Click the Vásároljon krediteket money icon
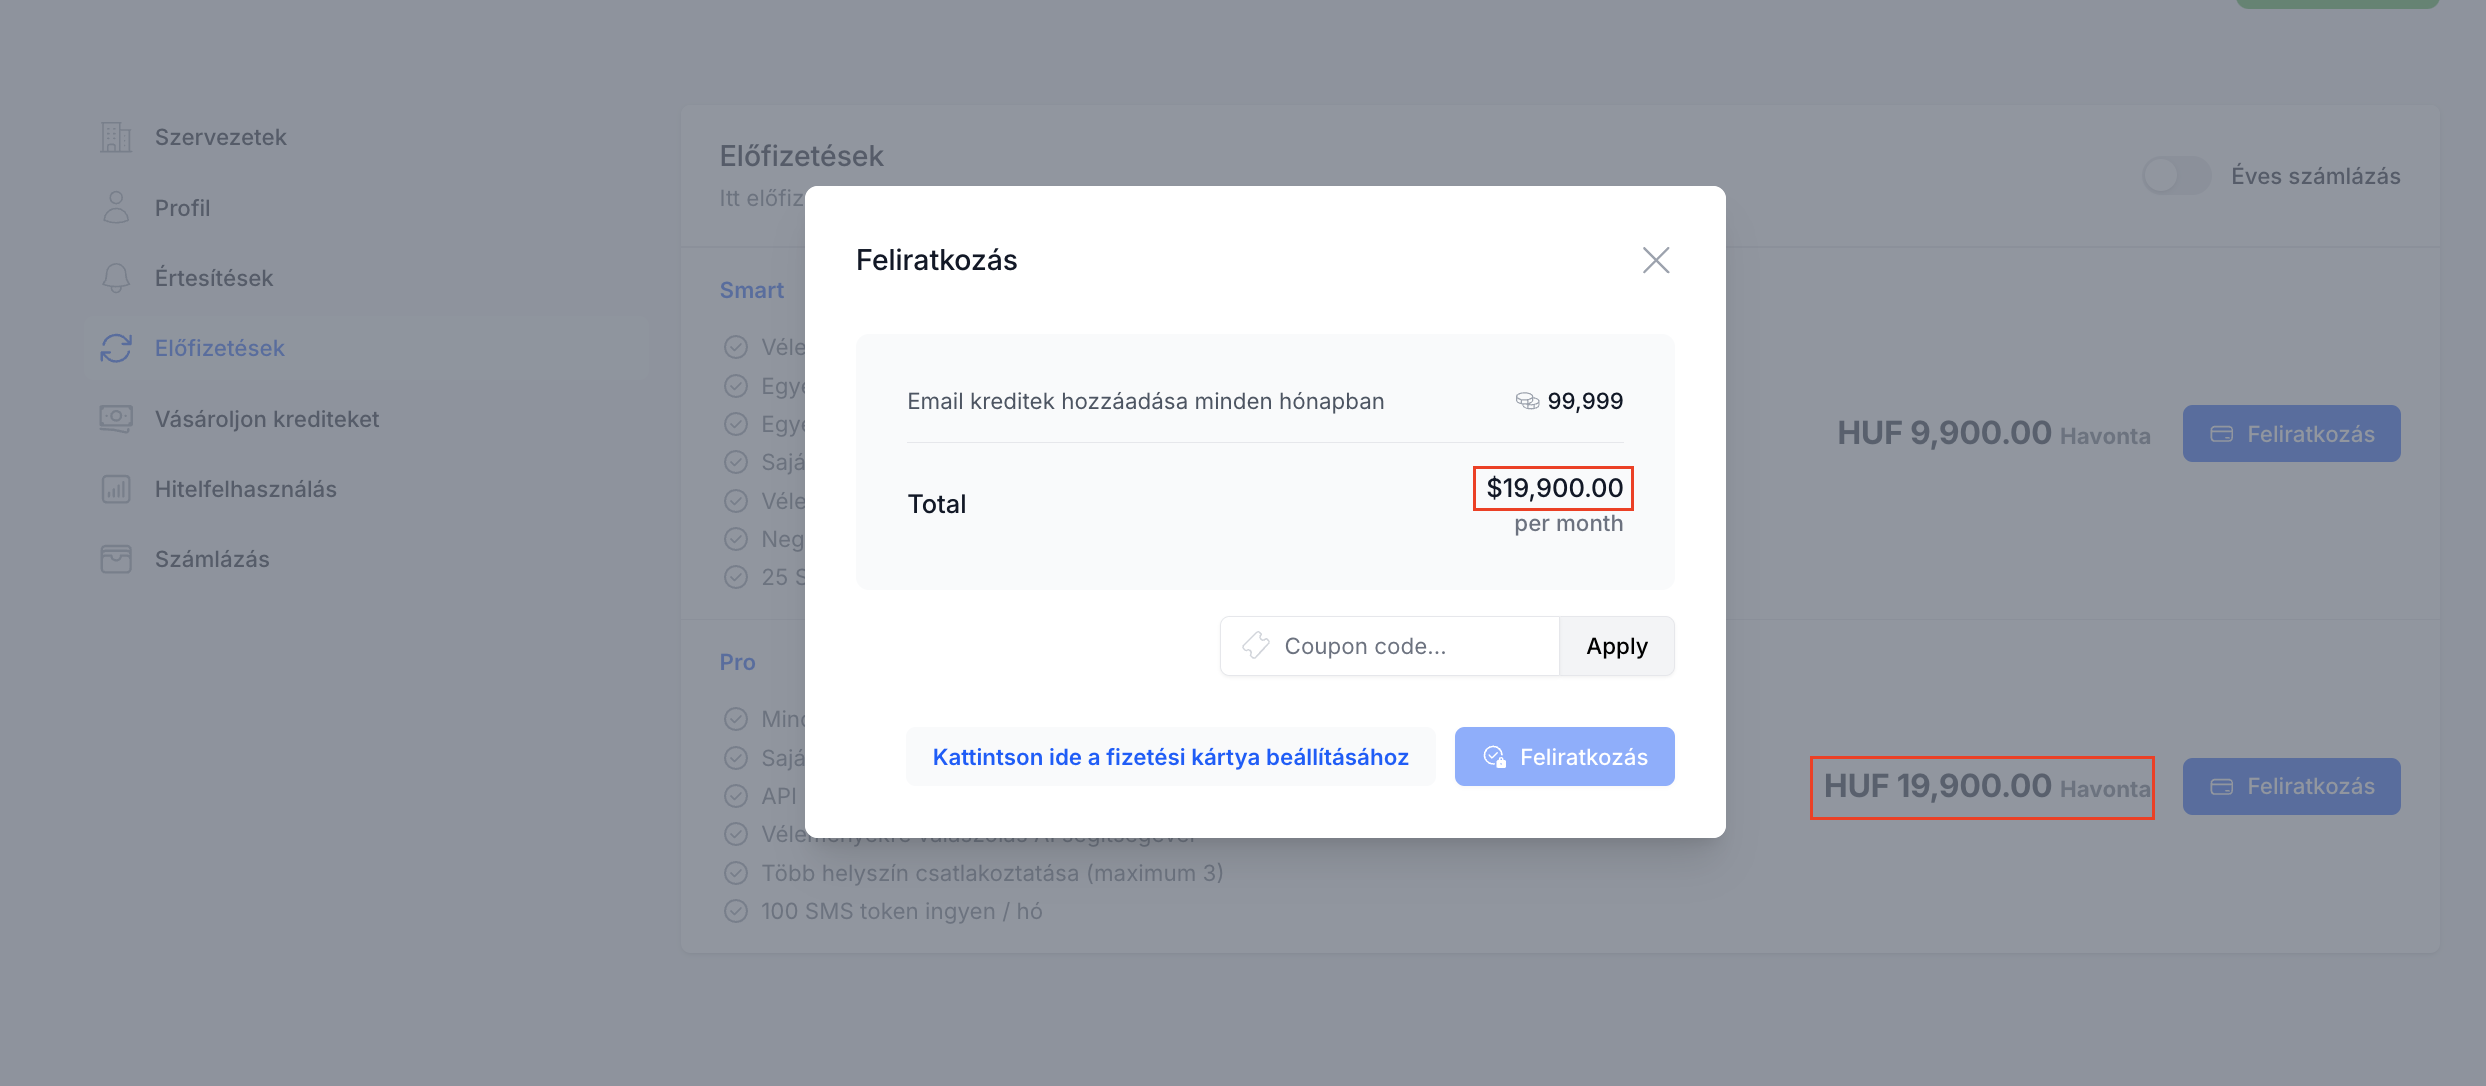The width and height of the screenshot is (2486, 1086). [116, 419]
